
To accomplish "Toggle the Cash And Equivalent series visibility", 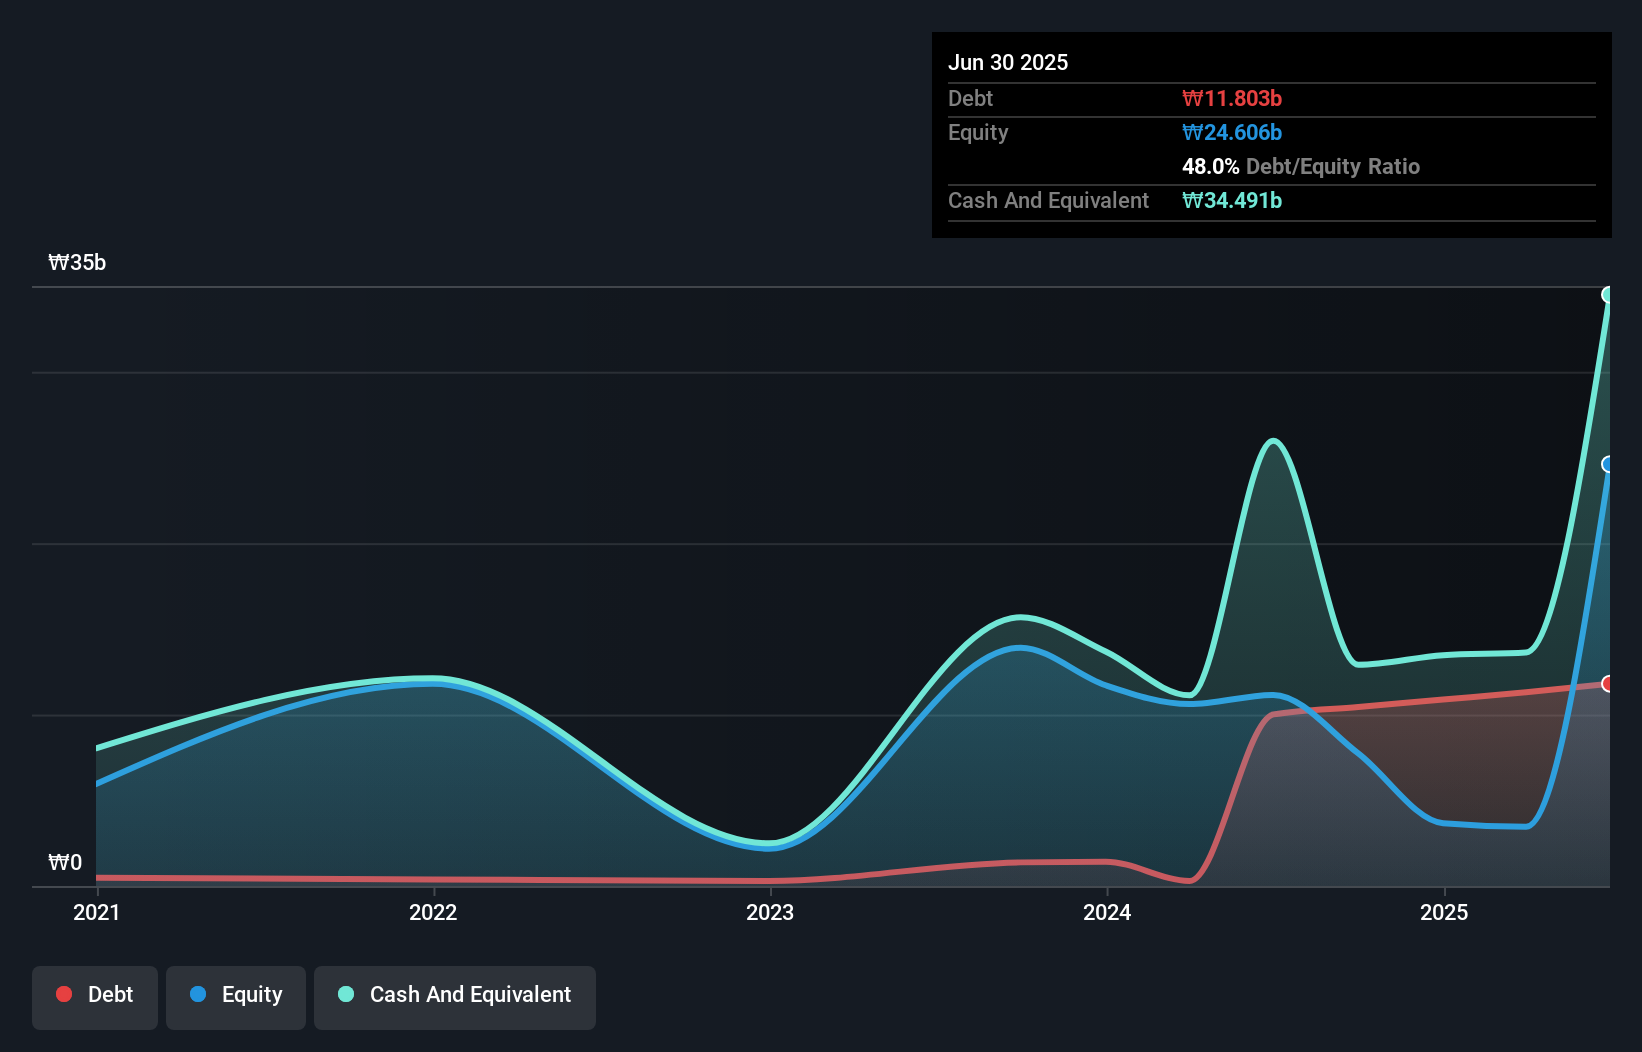I will tap(454, 995).
